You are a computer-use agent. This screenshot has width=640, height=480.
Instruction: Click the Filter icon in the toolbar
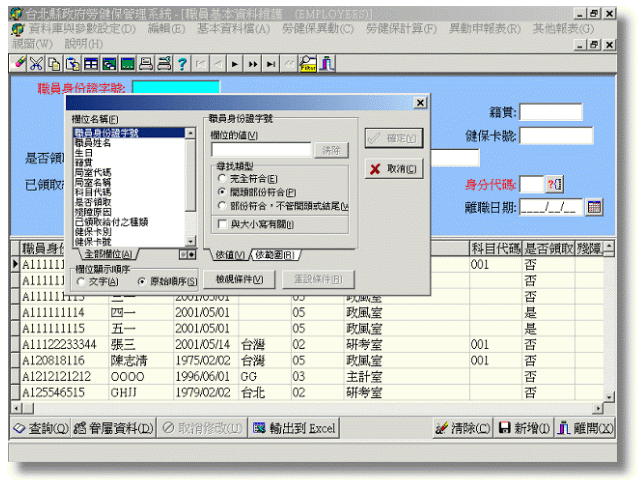coord(308,64)
